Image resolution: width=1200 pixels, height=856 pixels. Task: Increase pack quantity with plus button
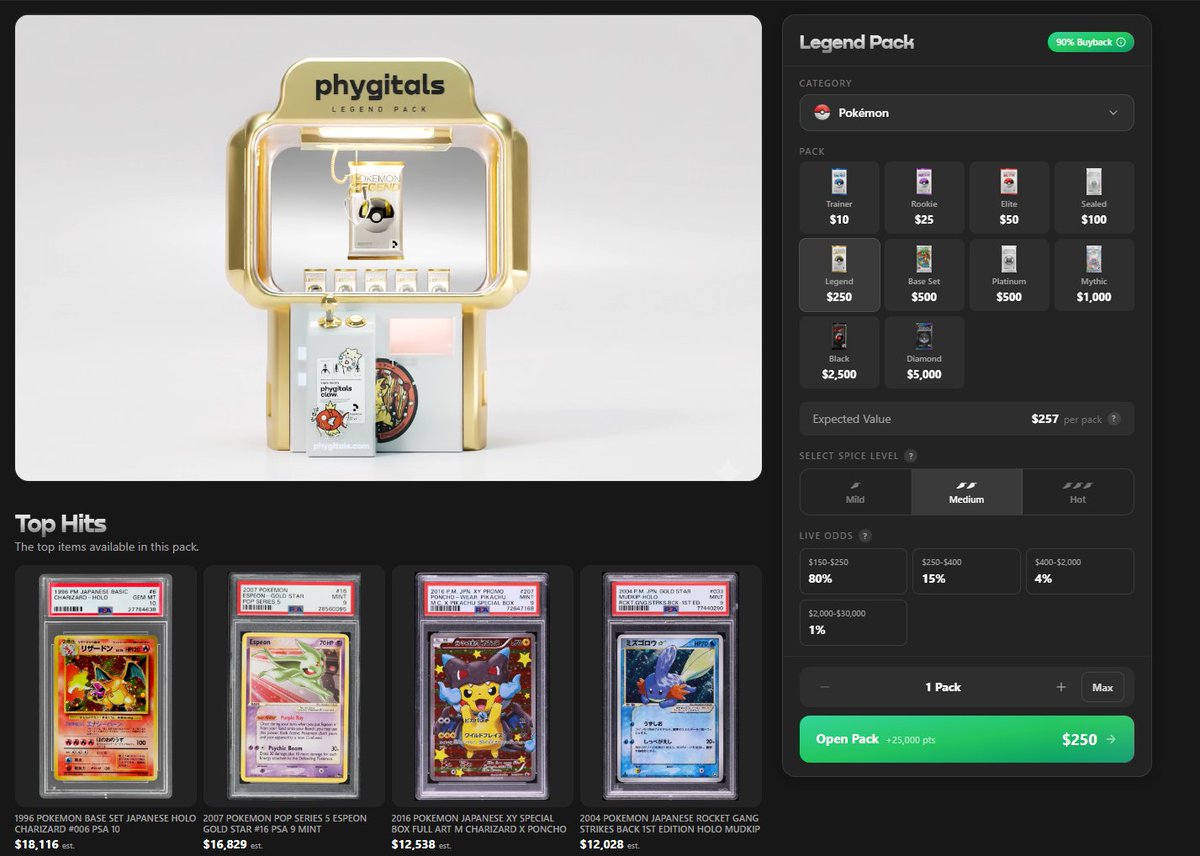click(x=1061, y=687)
